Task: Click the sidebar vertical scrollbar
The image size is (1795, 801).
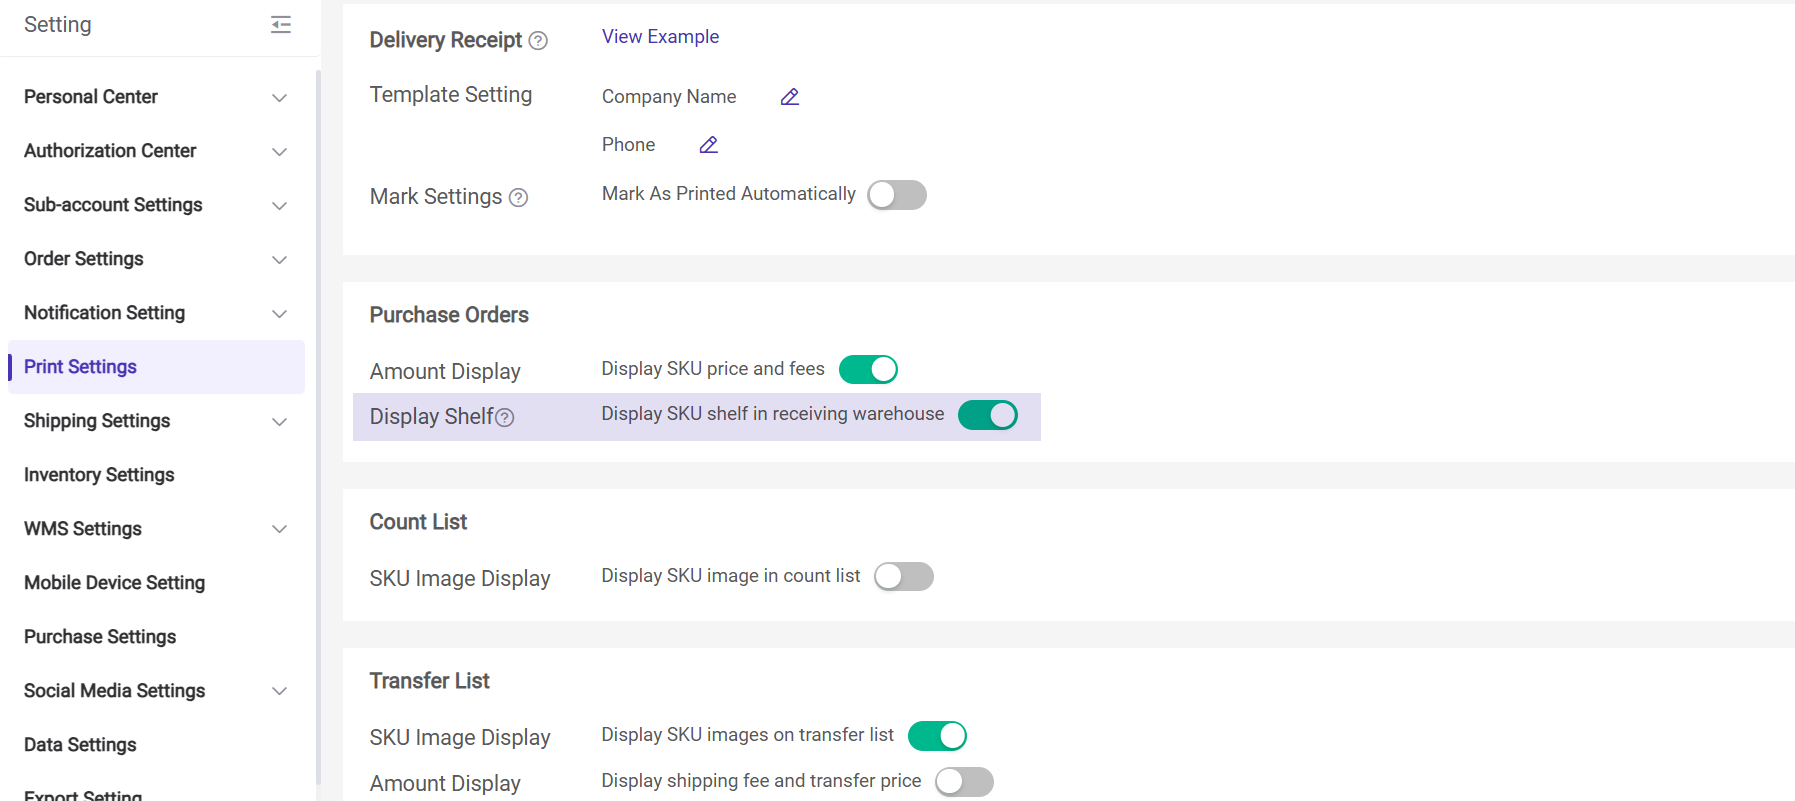Action: click(318, 400)
